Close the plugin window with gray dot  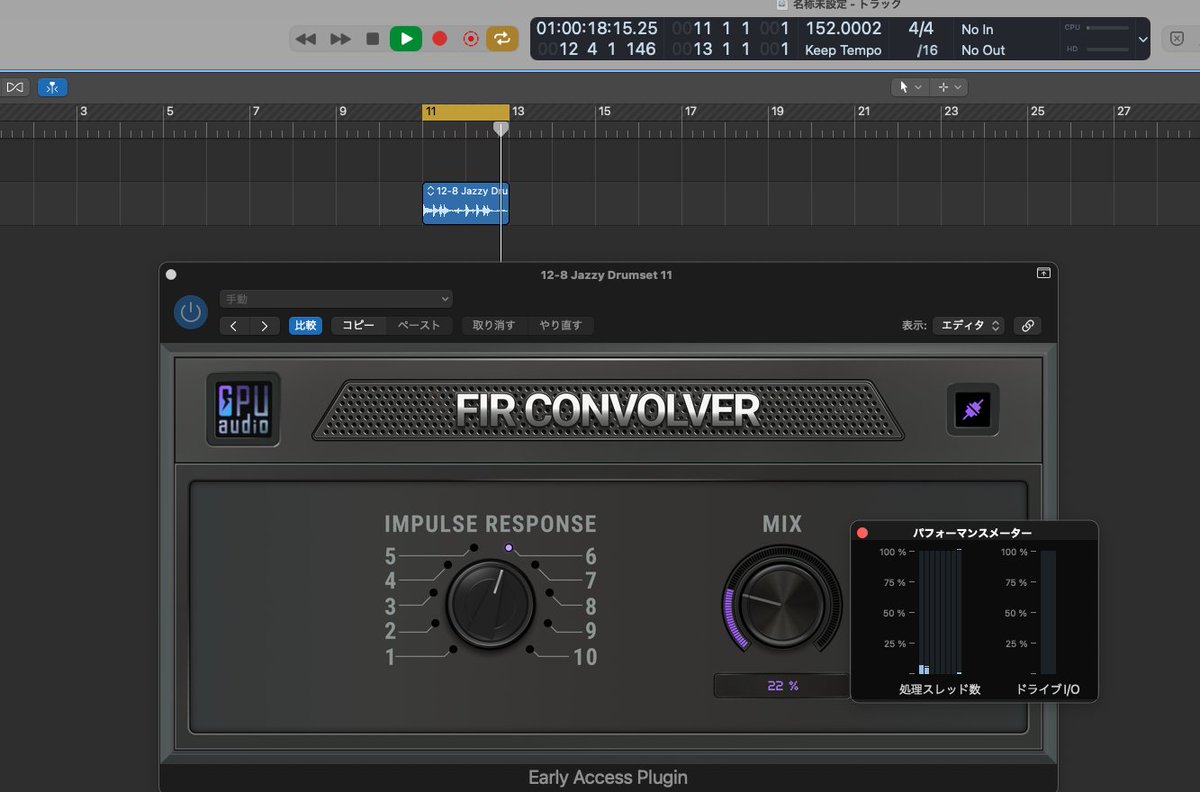point(171,274)
